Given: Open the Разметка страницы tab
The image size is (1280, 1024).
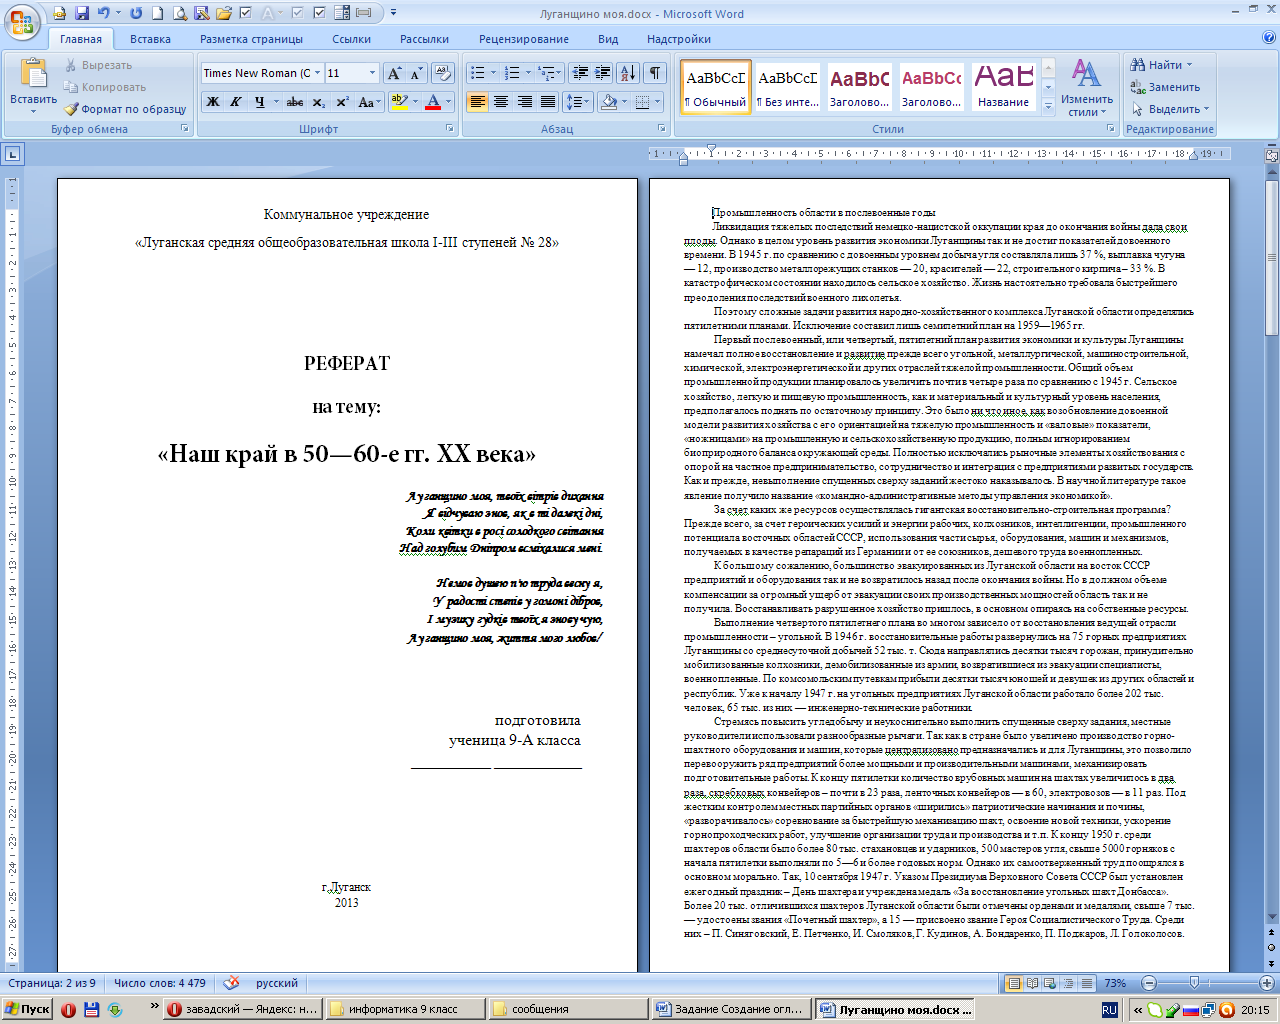Looking at the screenshot, I should coord(251,39).
